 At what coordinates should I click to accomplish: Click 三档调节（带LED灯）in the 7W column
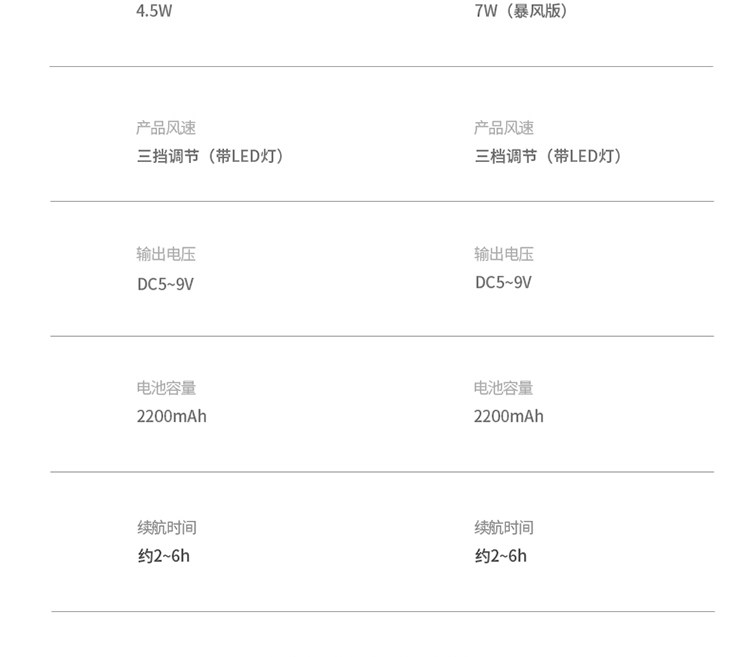549,156
